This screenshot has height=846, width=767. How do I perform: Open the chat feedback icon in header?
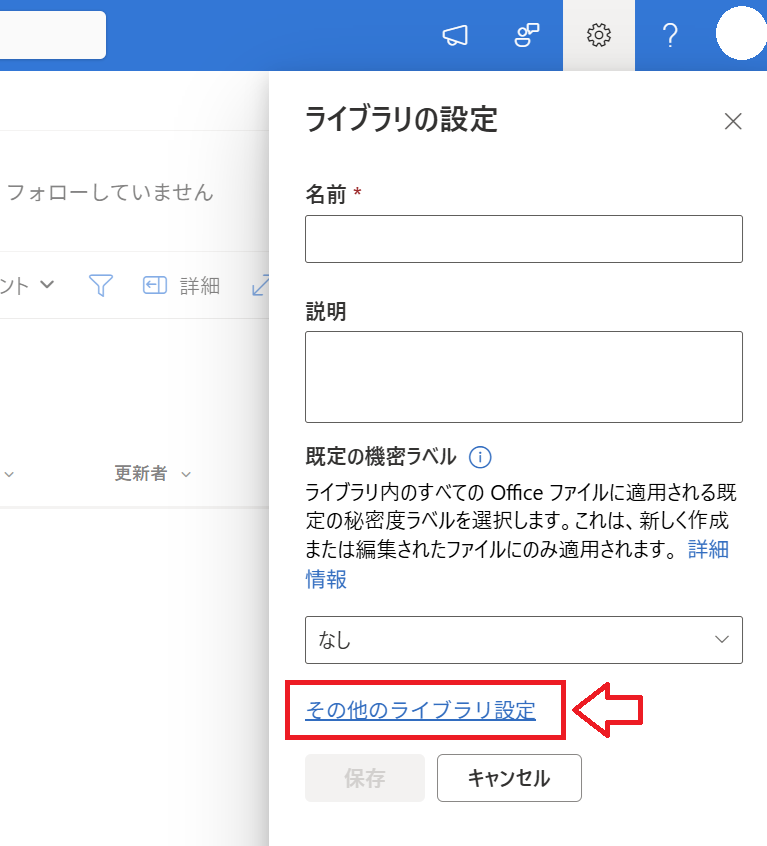click(x=527, y=36)
